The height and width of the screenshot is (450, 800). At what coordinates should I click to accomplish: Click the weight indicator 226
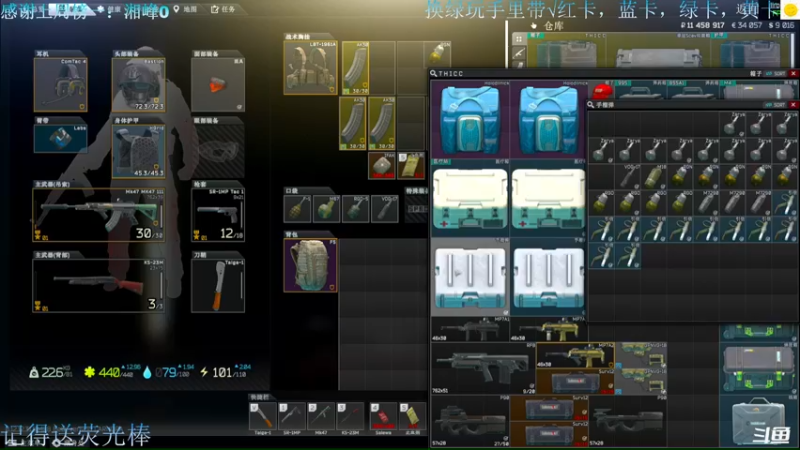52,372
